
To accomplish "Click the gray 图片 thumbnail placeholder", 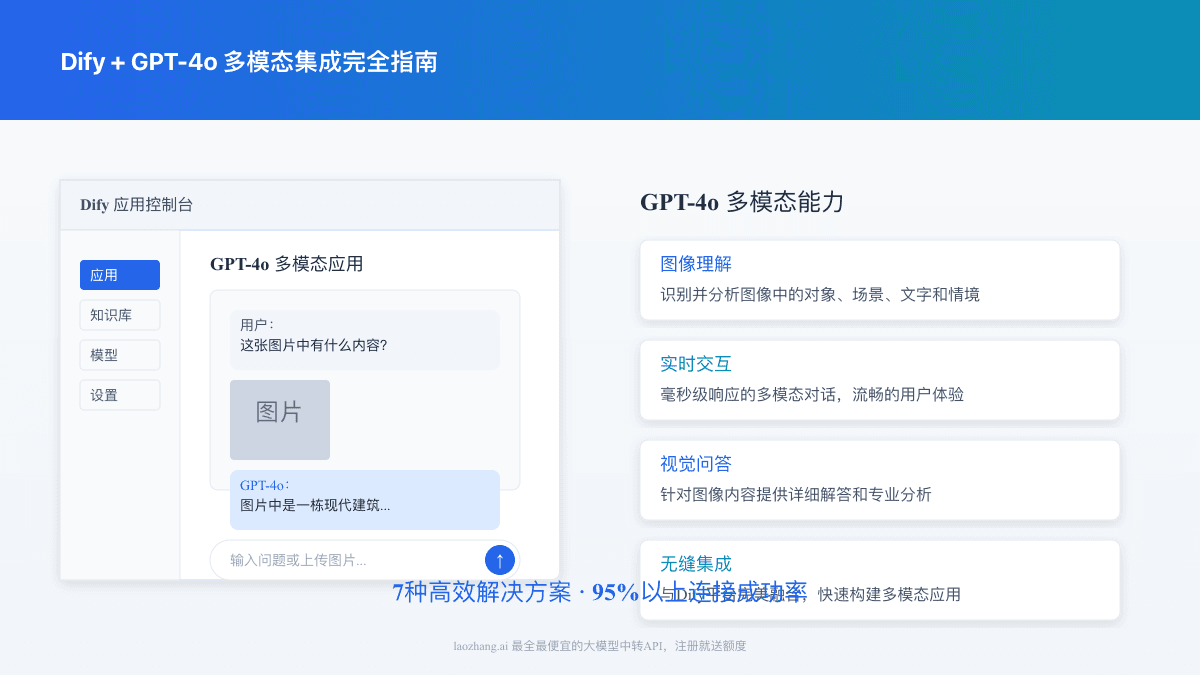I will pyautogui.click(x=280, y=420).
